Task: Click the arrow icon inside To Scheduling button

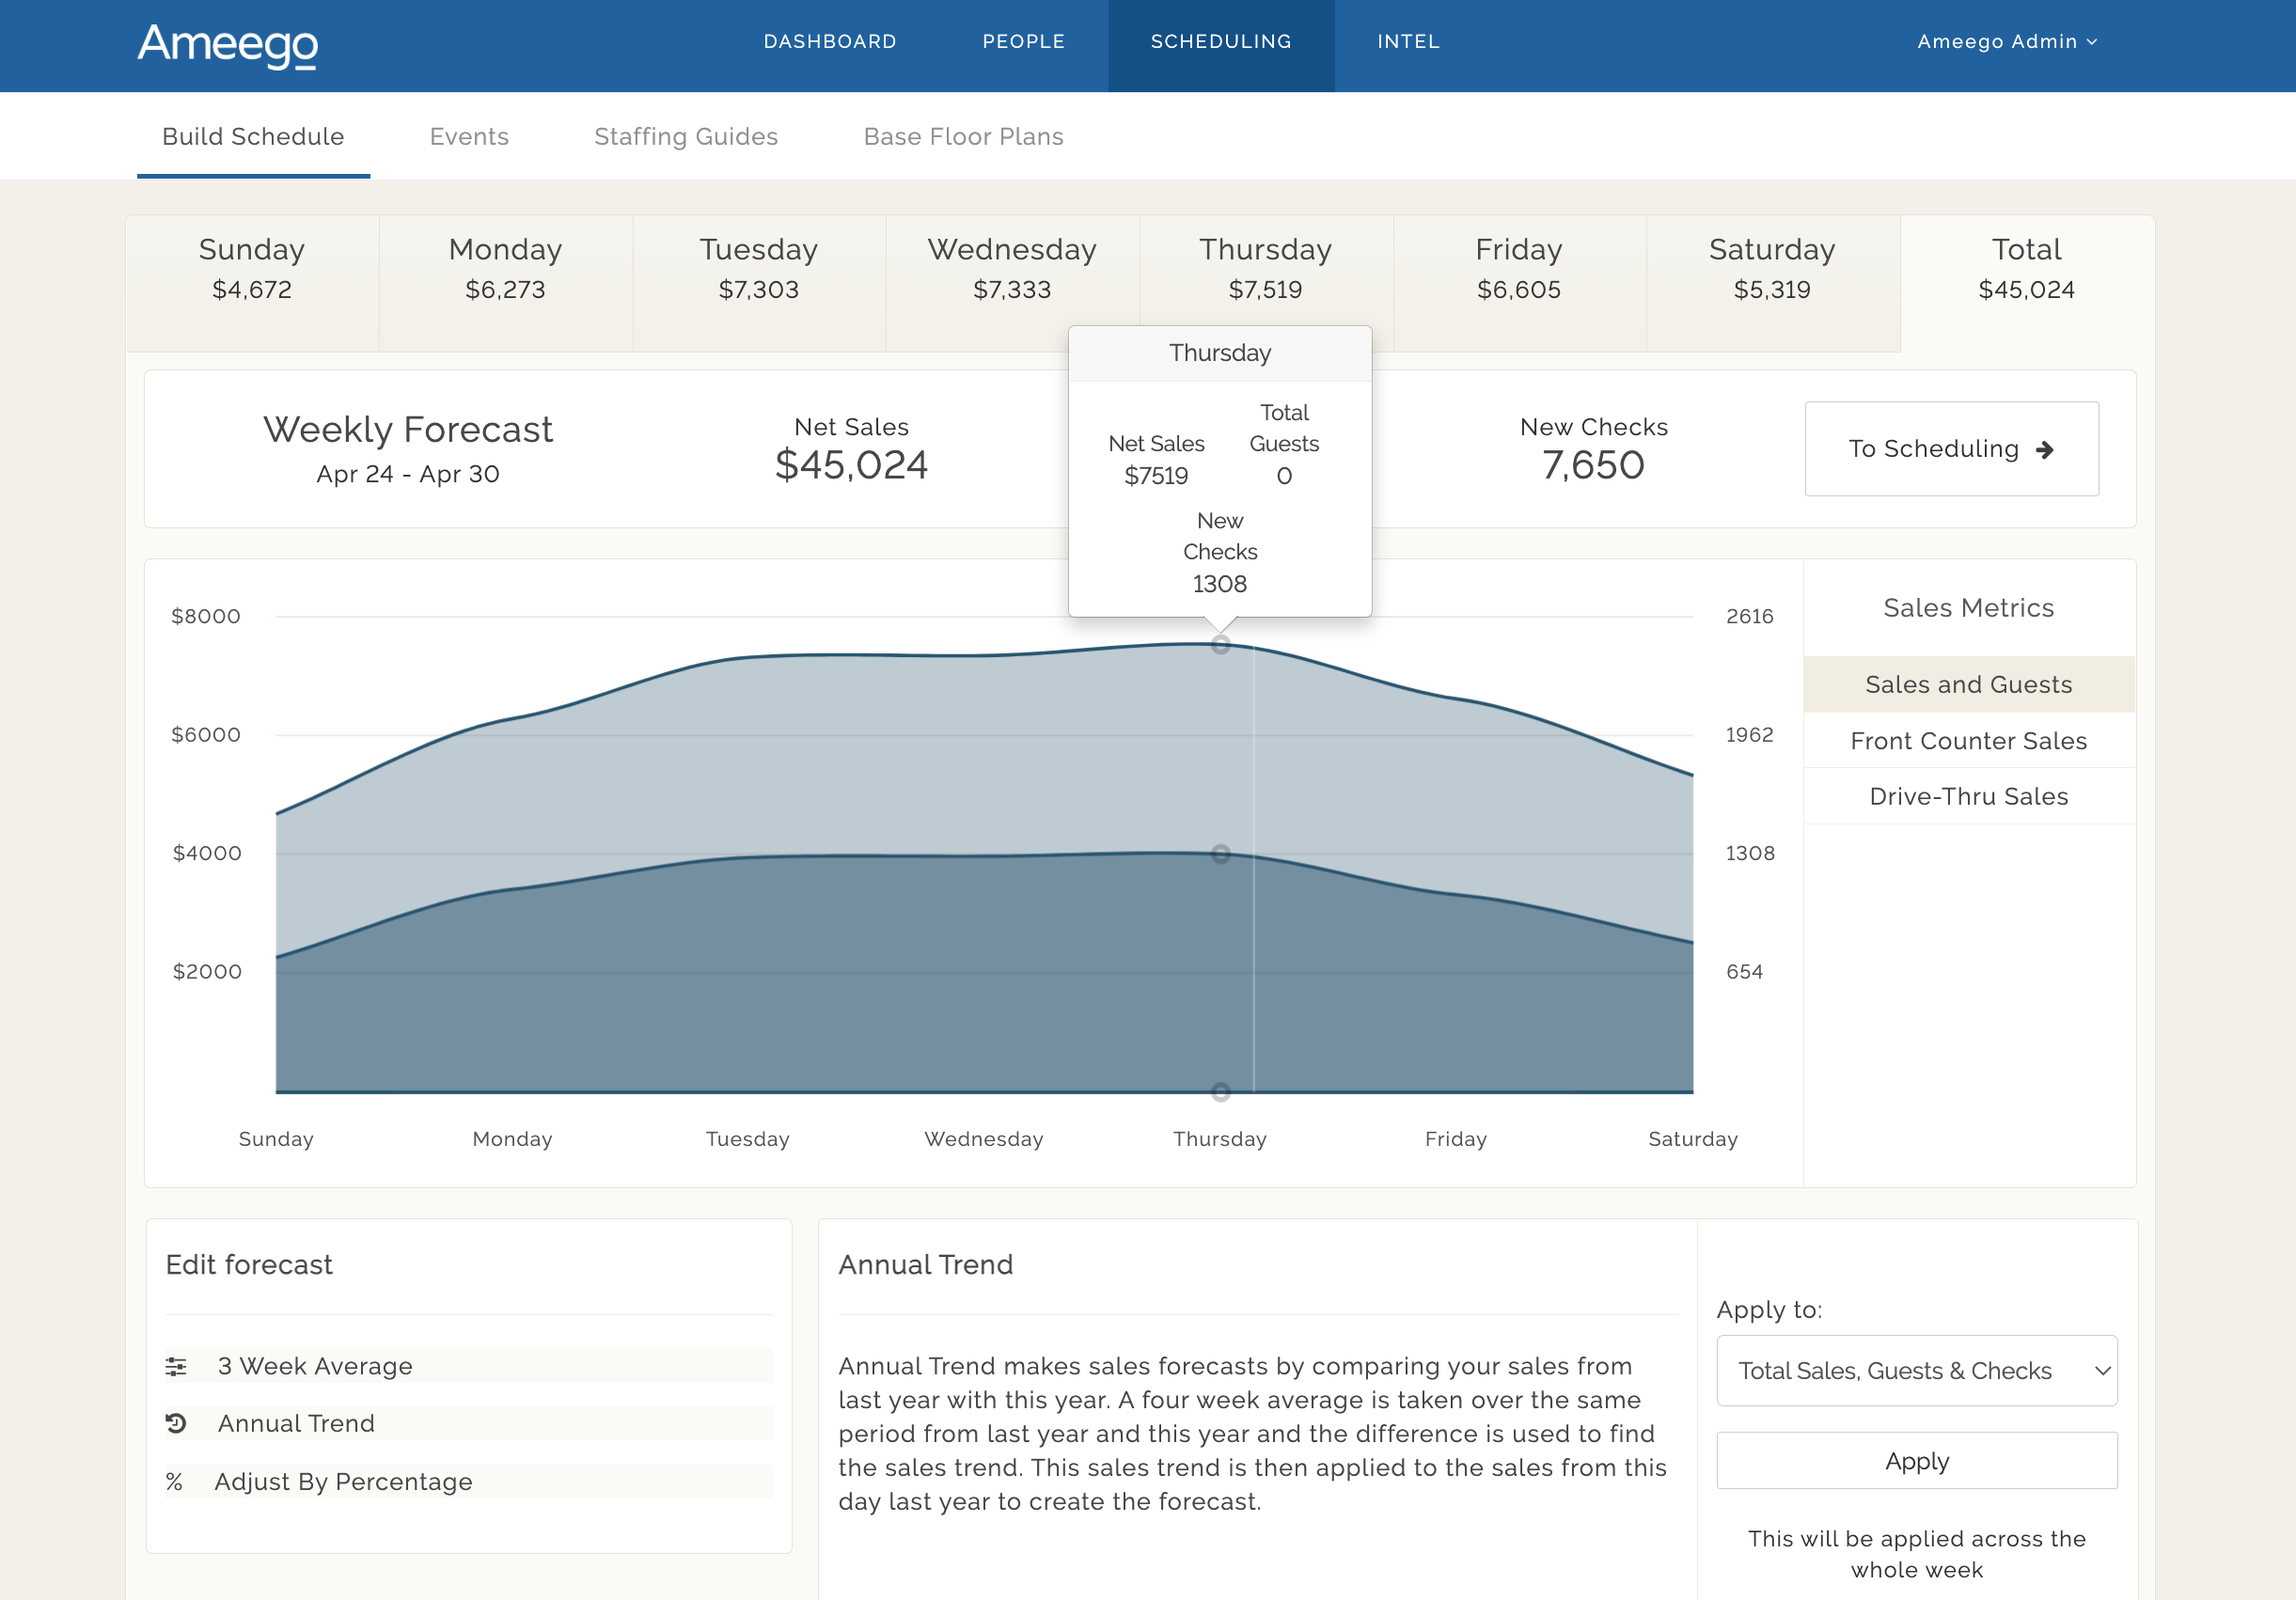Action: tap(2045, 449)
